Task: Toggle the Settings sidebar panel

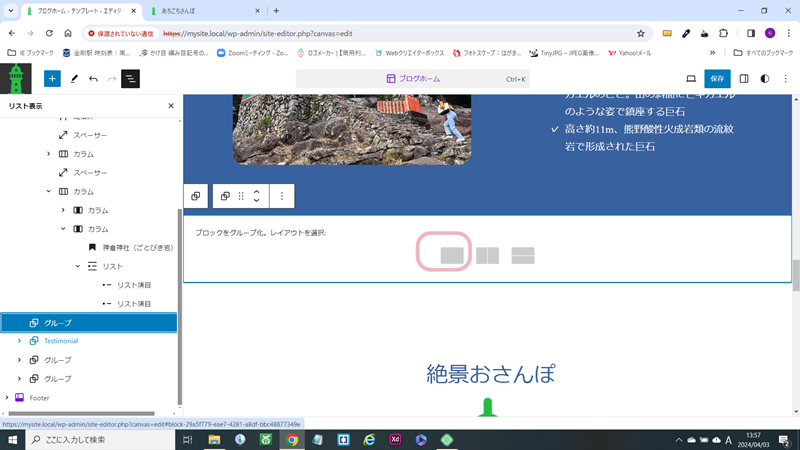Action: click(x=744, y=78)
